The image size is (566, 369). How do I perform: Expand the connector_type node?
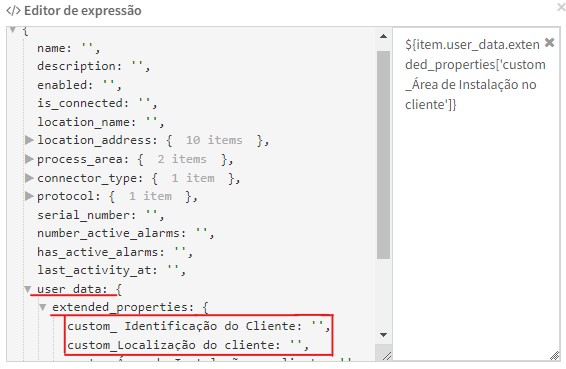(29, 178)
